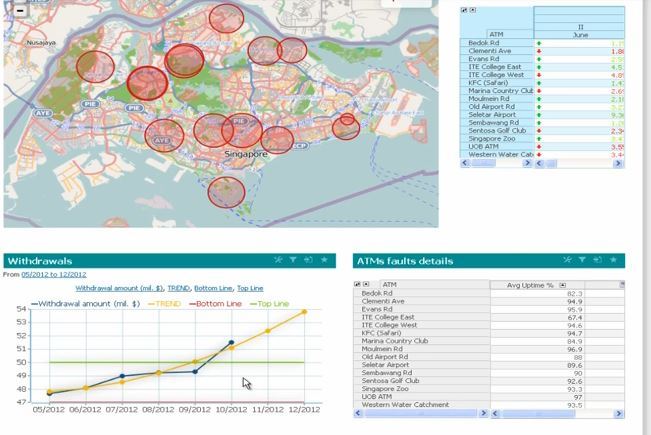Click the Withdrawal amount (mil. $) link
The image size is (651, 435).
click(x=119, y=288)
